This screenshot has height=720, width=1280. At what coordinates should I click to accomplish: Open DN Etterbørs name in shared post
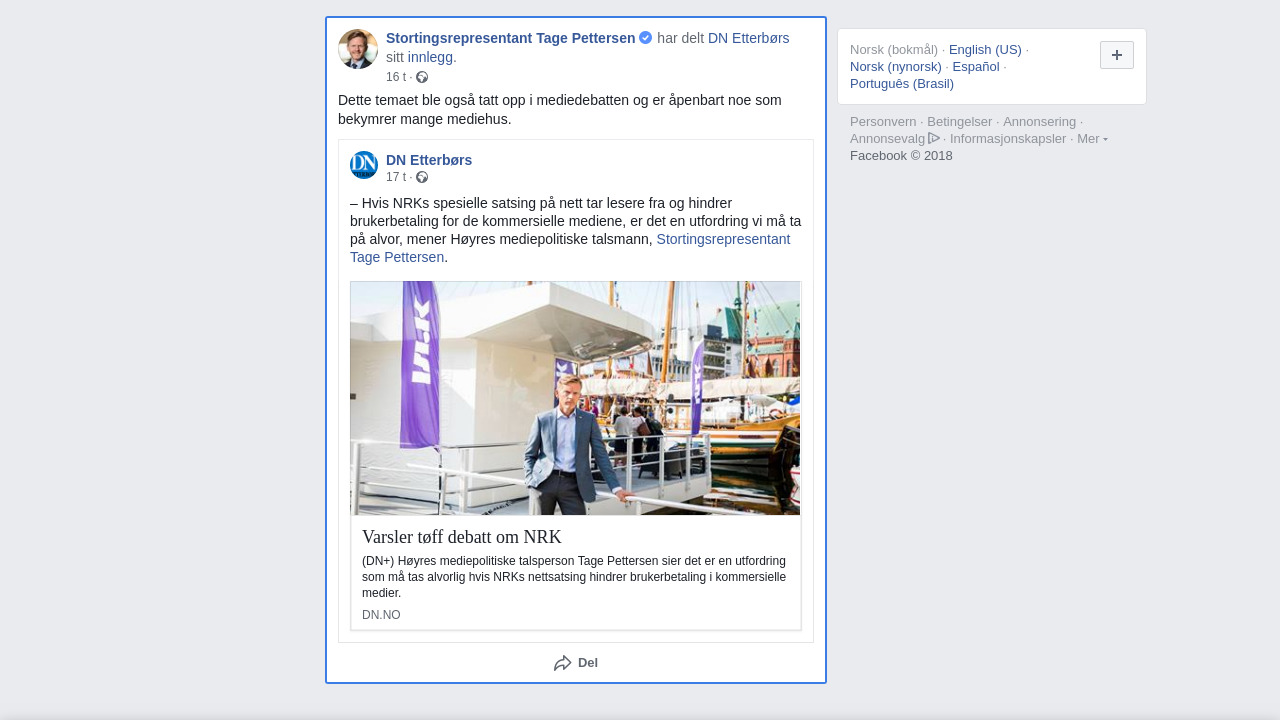[429, 160]
